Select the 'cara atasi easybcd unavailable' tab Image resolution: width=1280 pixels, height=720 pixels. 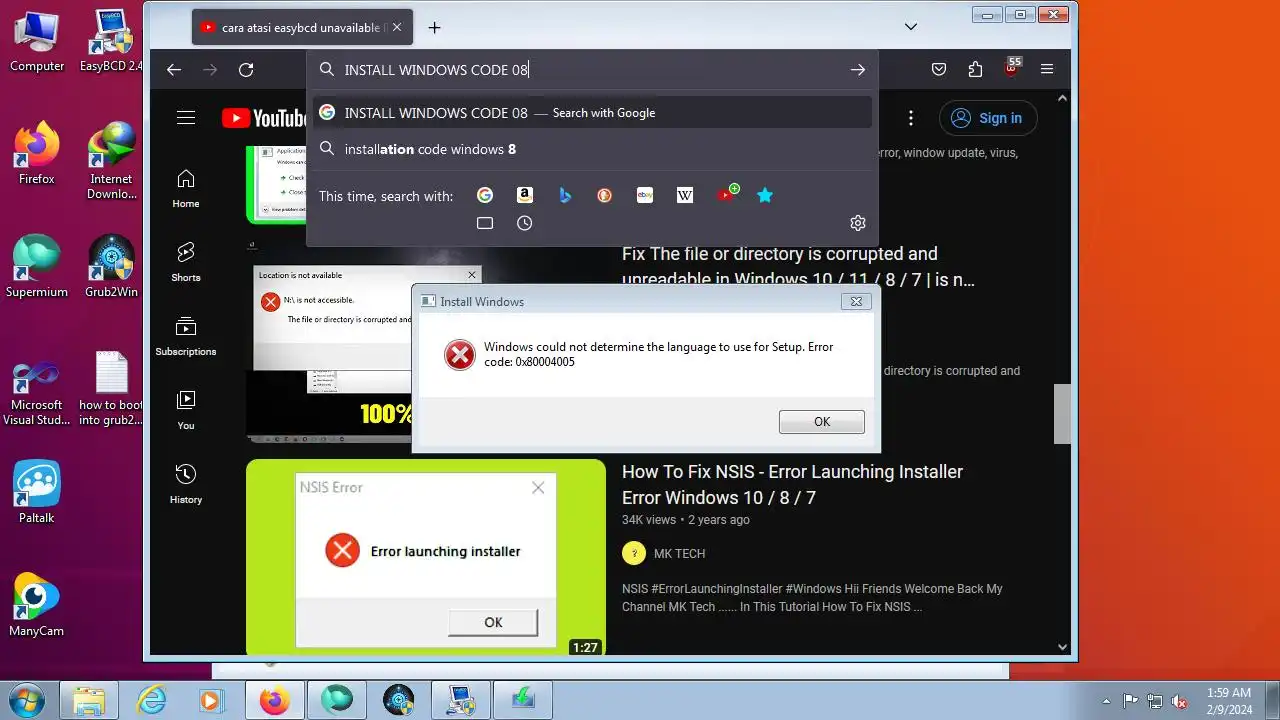pyautogui.click(x=301, y=28)
